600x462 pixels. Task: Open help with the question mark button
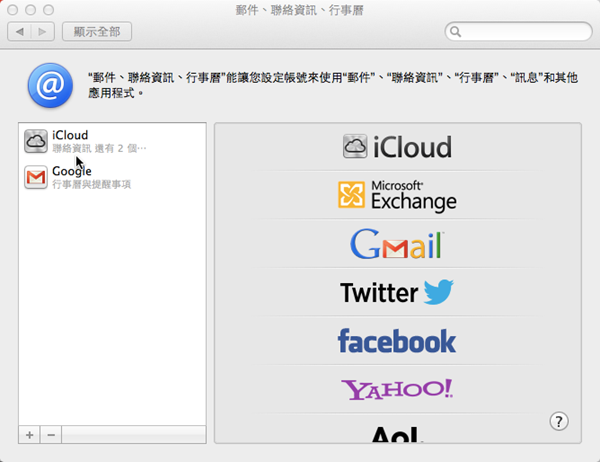(x=559, y=421)
